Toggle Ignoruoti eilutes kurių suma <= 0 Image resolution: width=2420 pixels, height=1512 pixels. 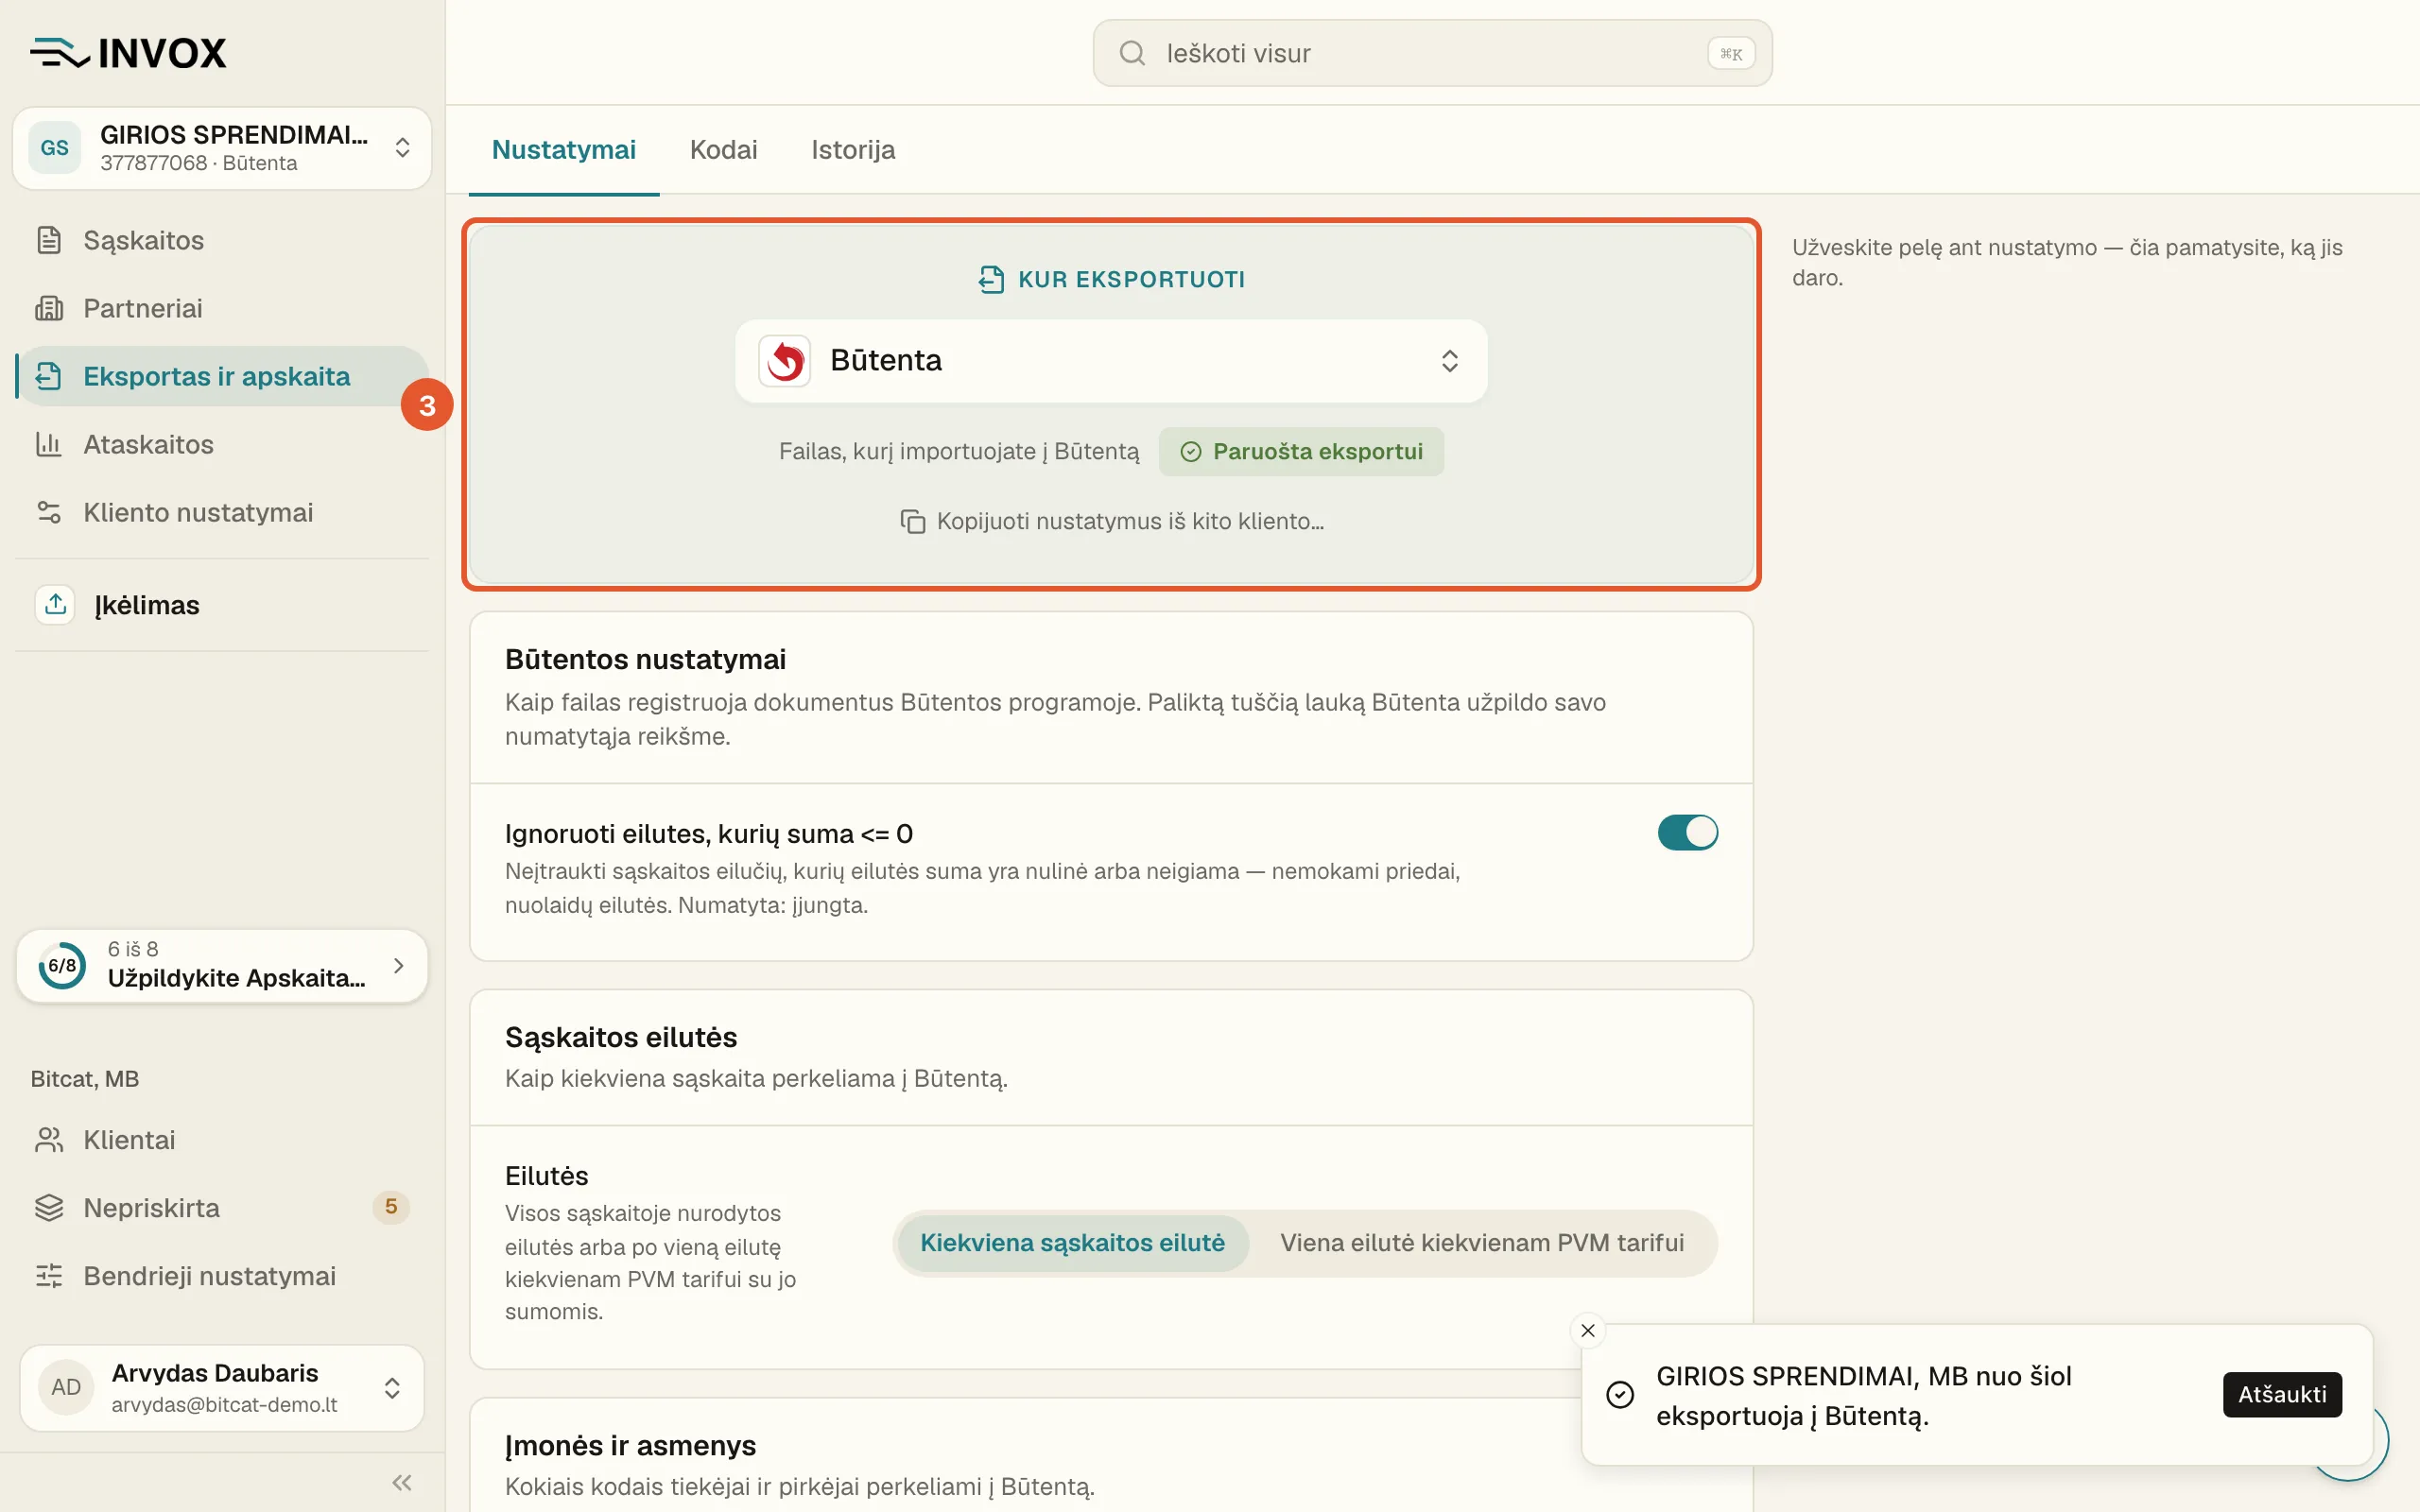(x=1688, y=832)
